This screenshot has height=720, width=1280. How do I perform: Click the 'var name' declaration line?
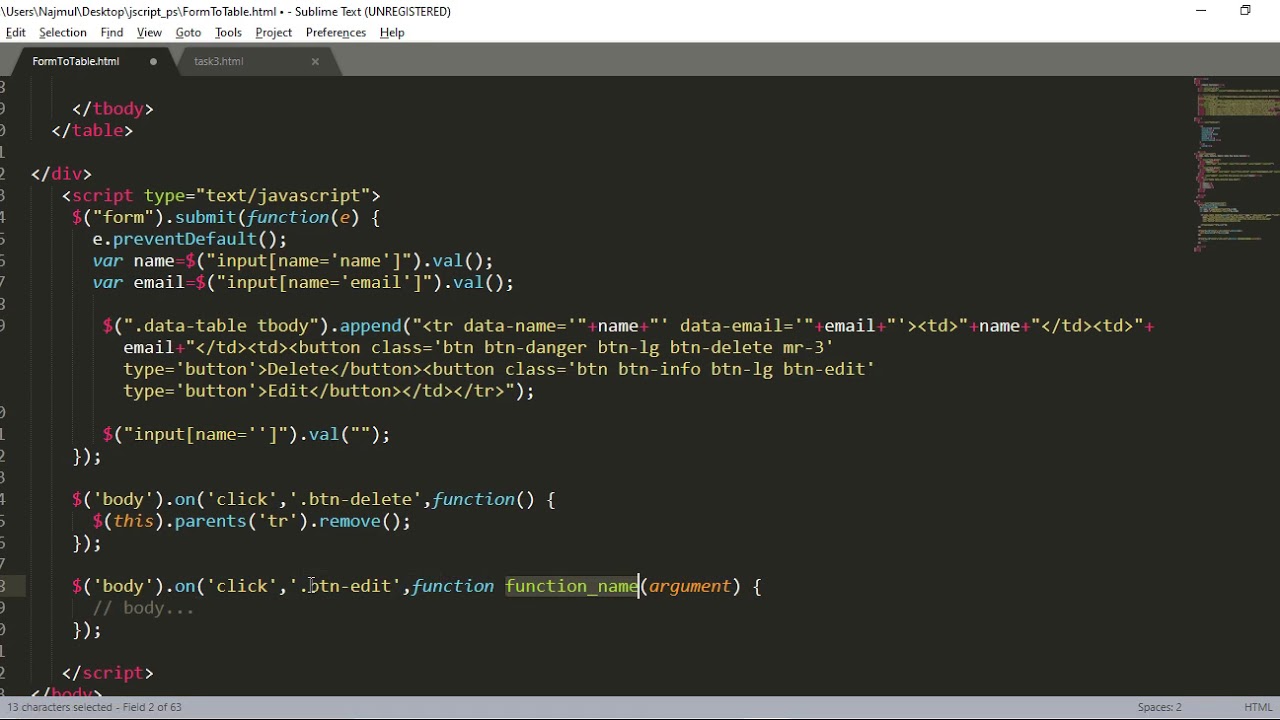293,261
